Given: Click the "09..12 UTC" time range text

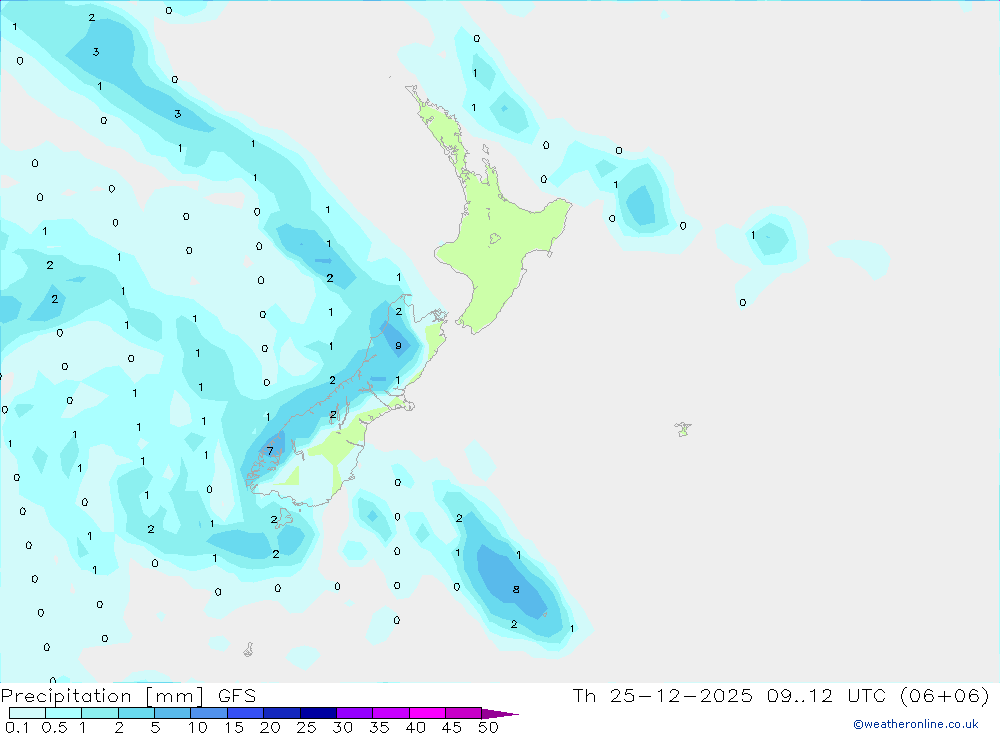Looking at the screenshot, I should coord(826,695).
